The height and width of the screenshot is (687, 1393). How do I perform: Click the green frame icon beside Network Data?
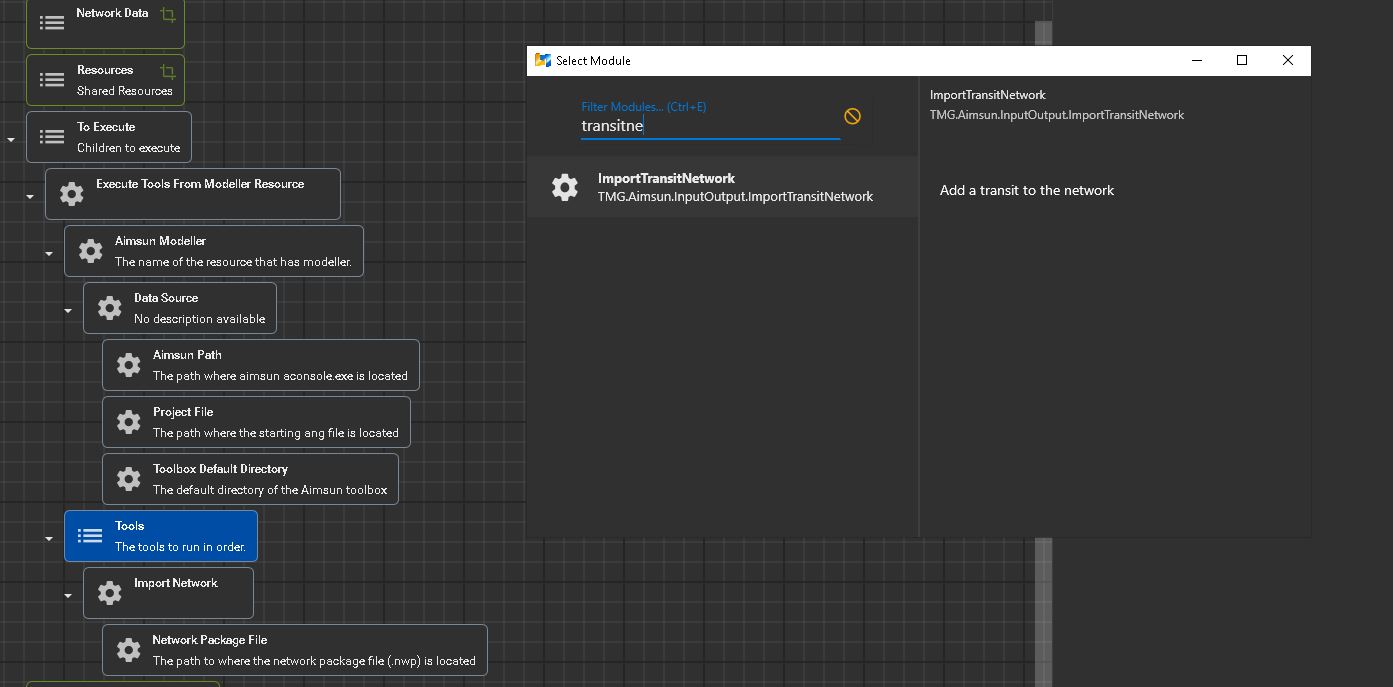(168, 16)
